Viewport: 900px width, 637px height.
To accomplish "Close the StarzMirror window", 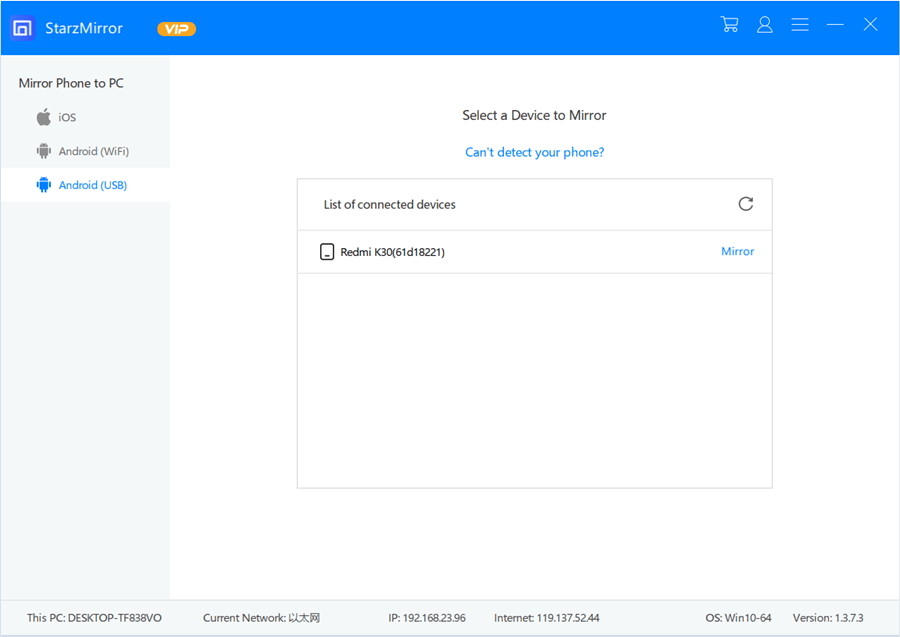I will pyautogui.click(x=870, y=24).
